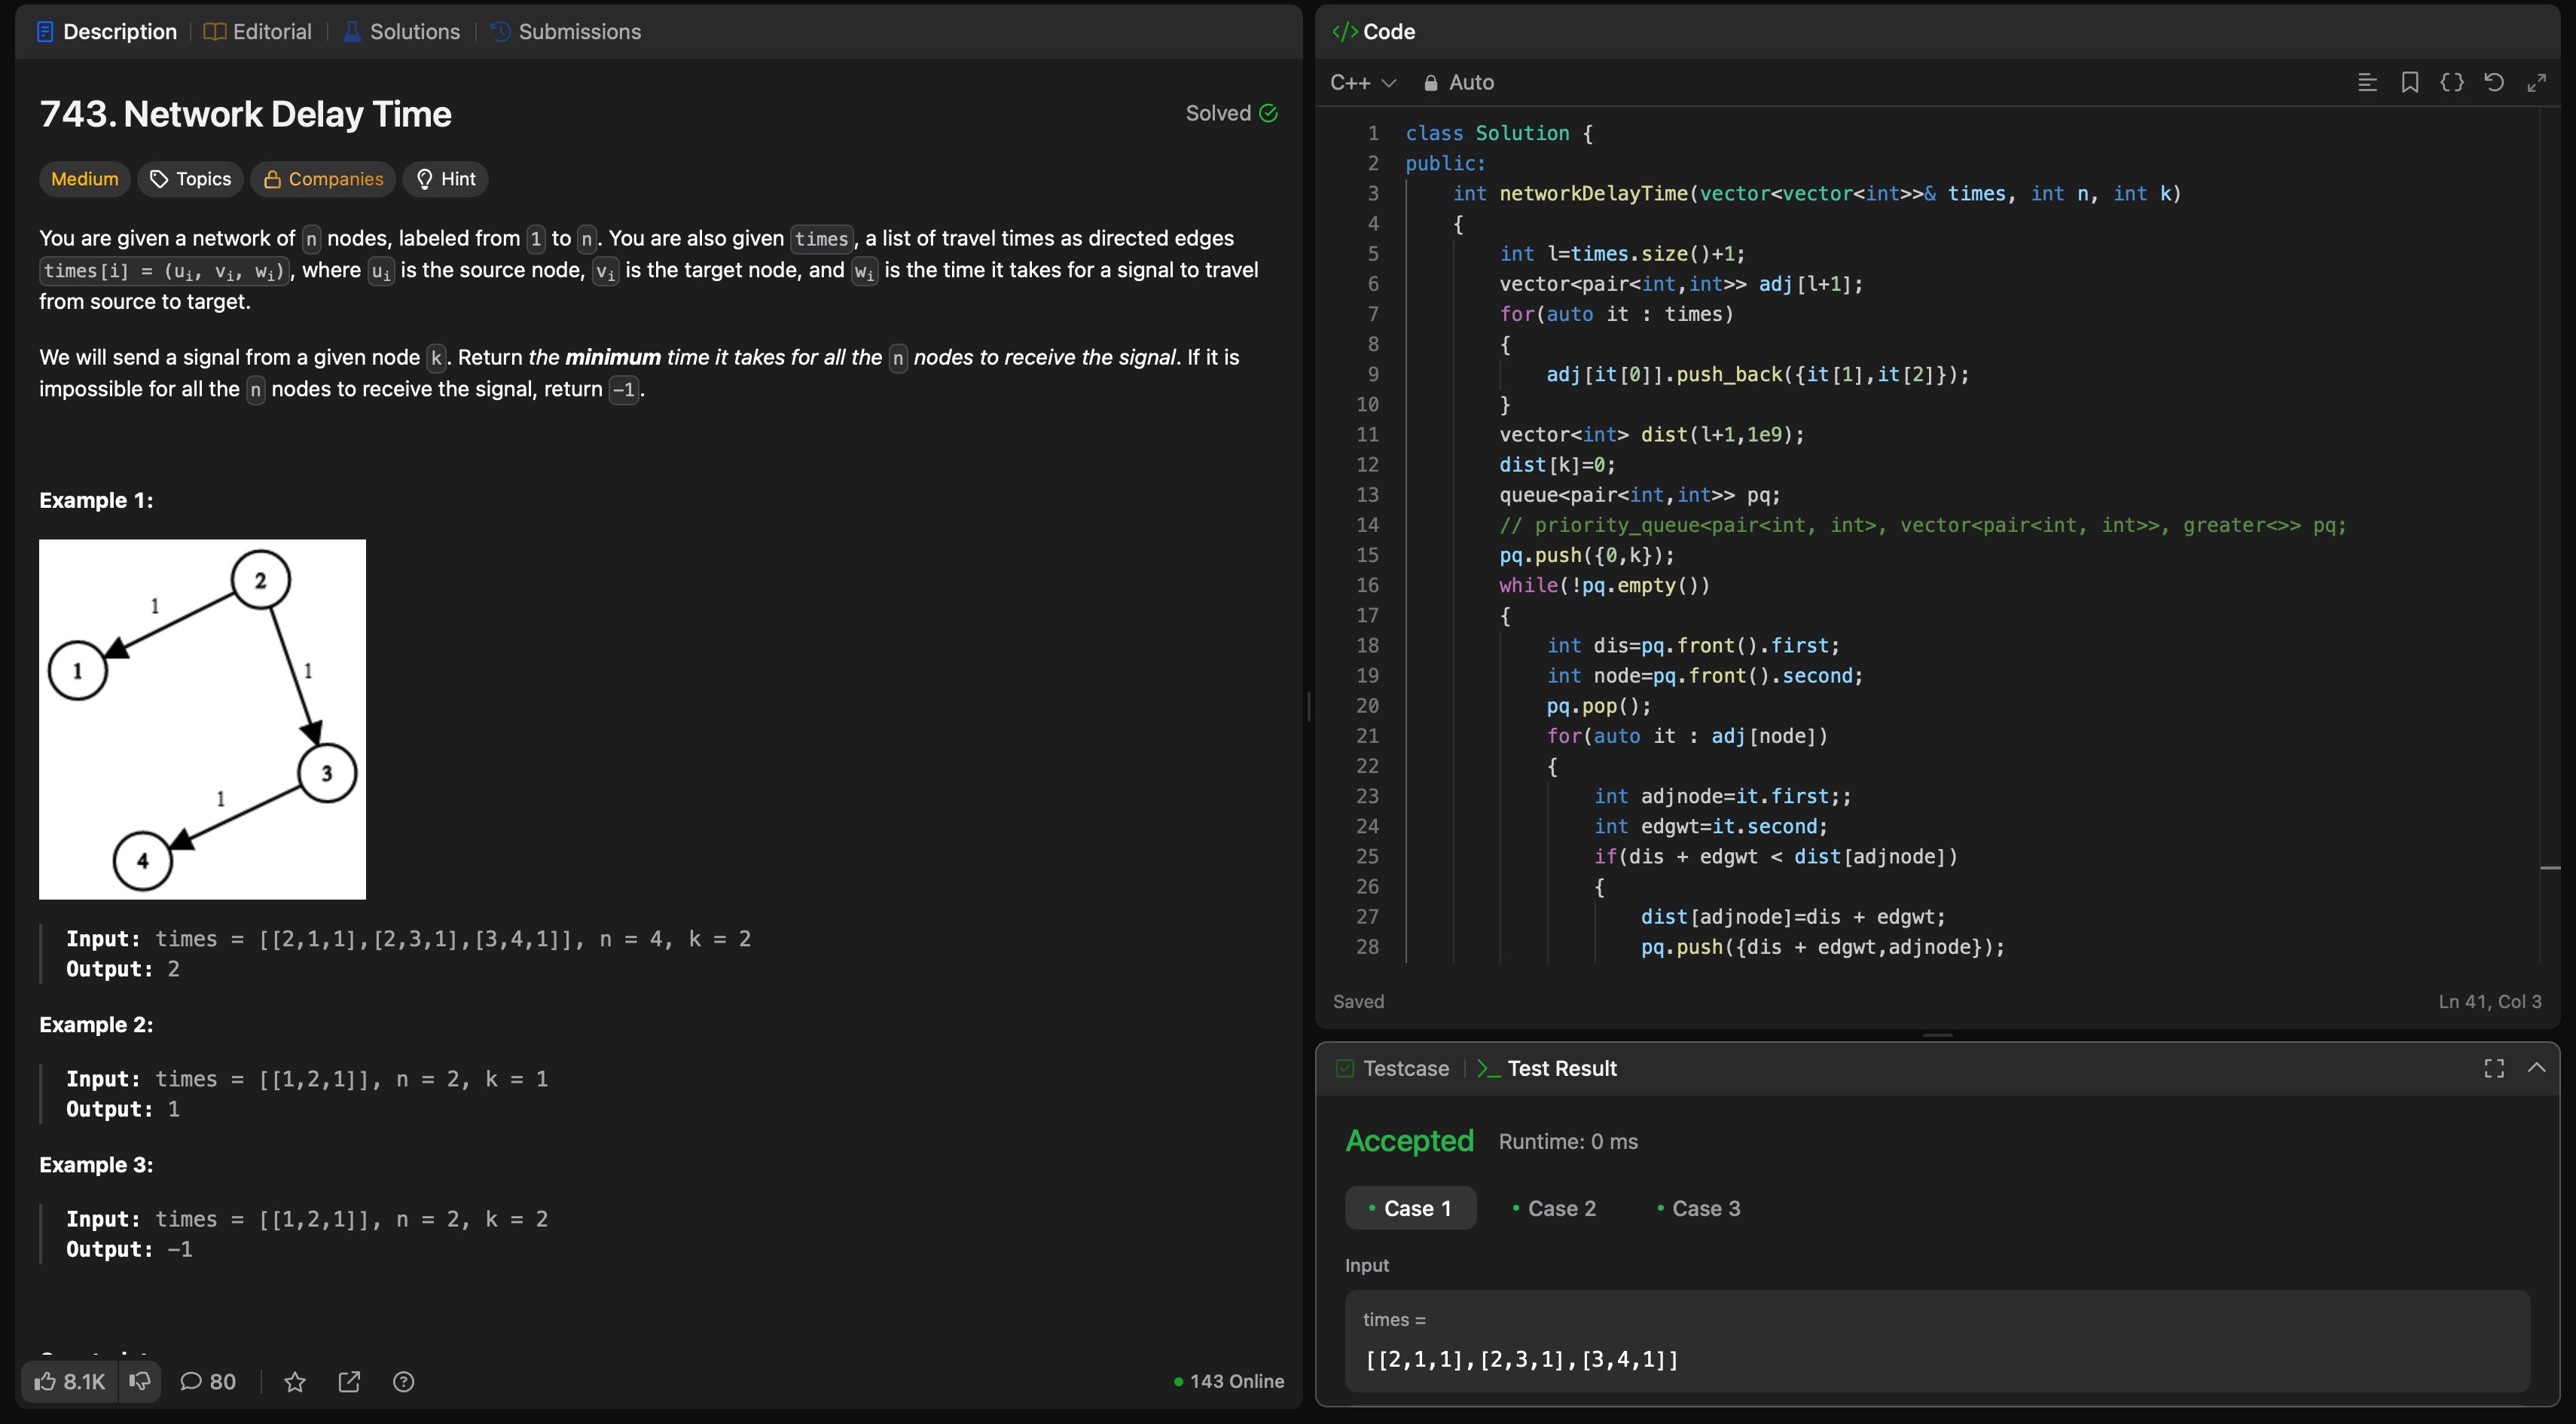Star this problem as favorite
Image resolution: width=2576 pixels, height=1424 pixels.
coord(294,1382)
